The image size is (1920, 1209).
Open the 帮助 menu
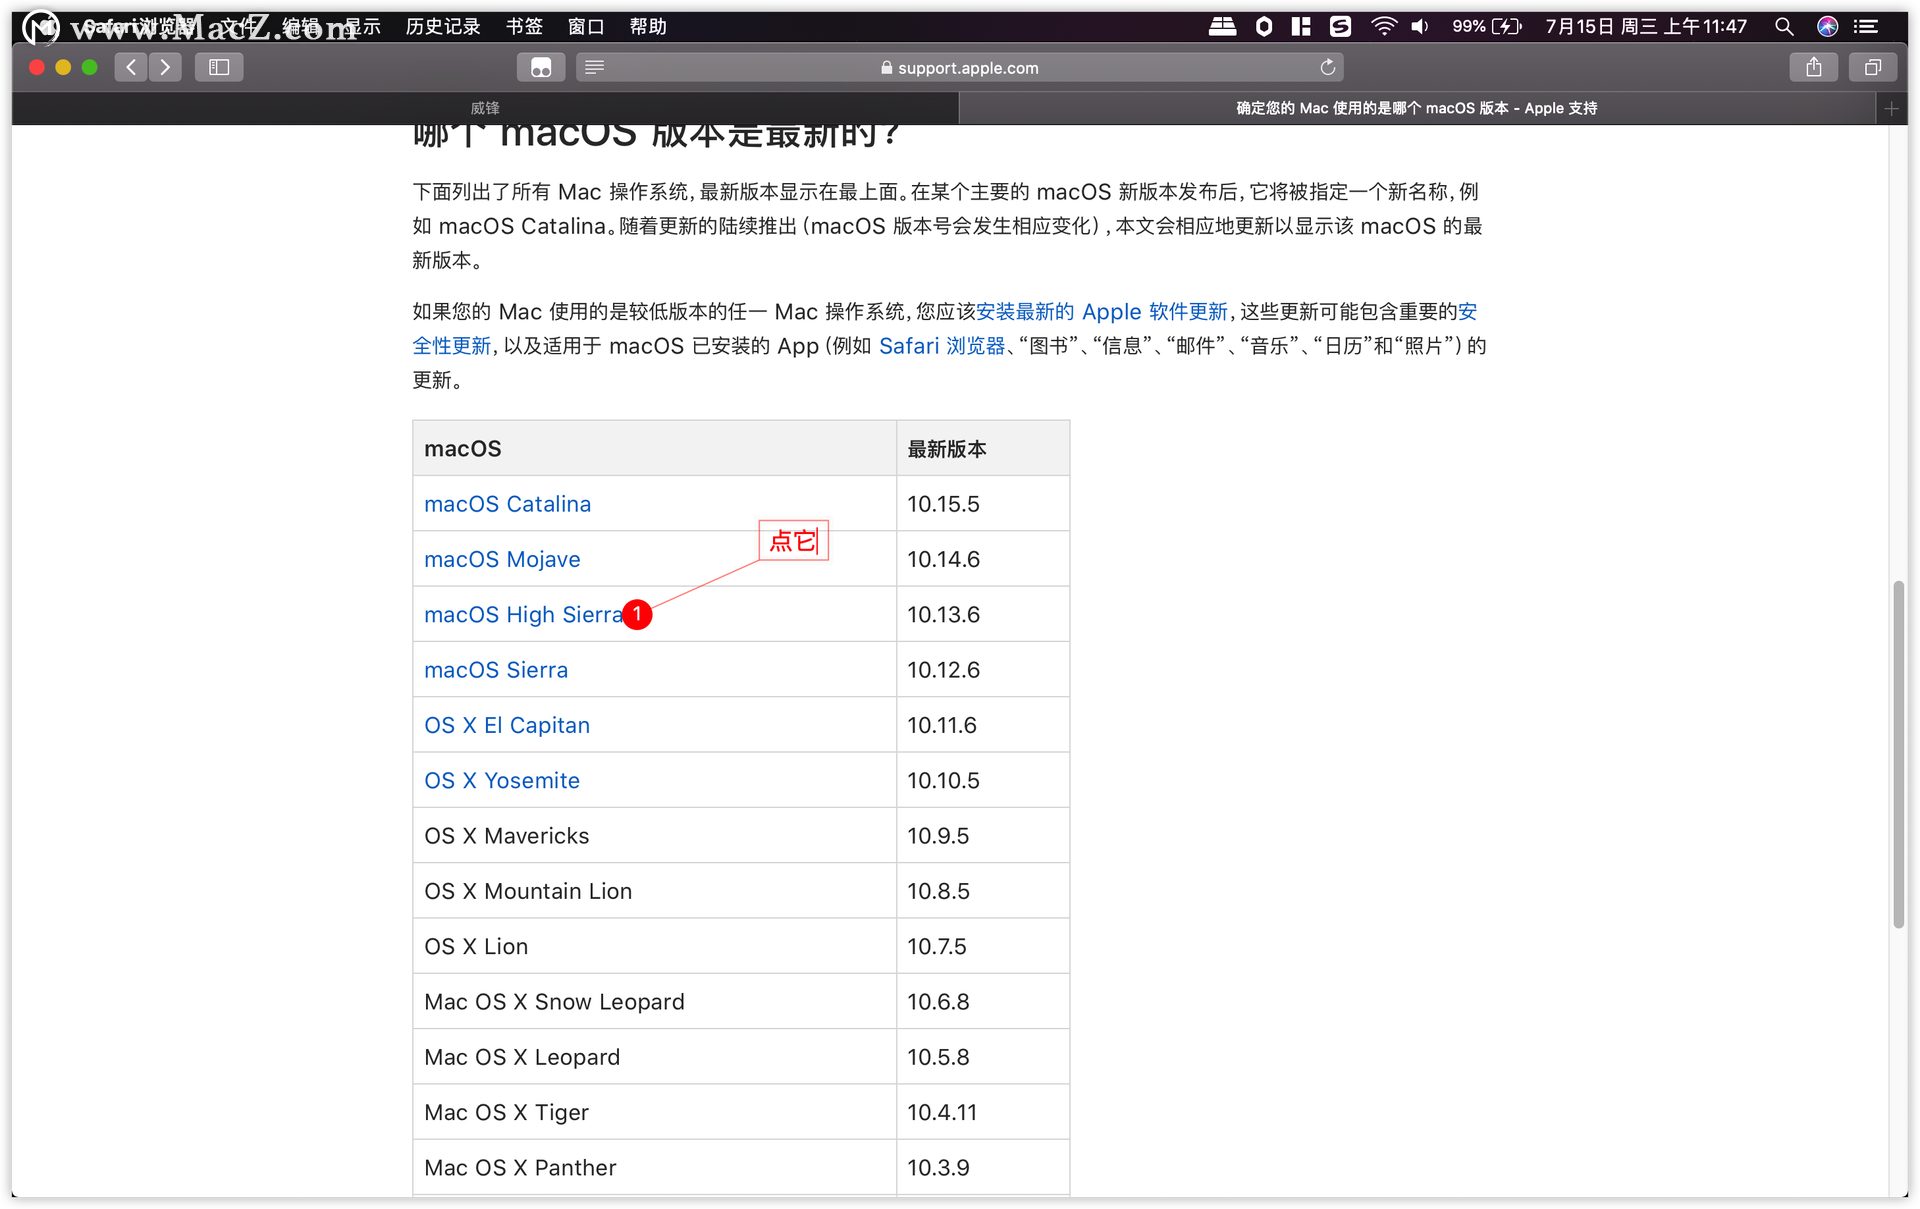pyautogui.click(x=648, y=27)
